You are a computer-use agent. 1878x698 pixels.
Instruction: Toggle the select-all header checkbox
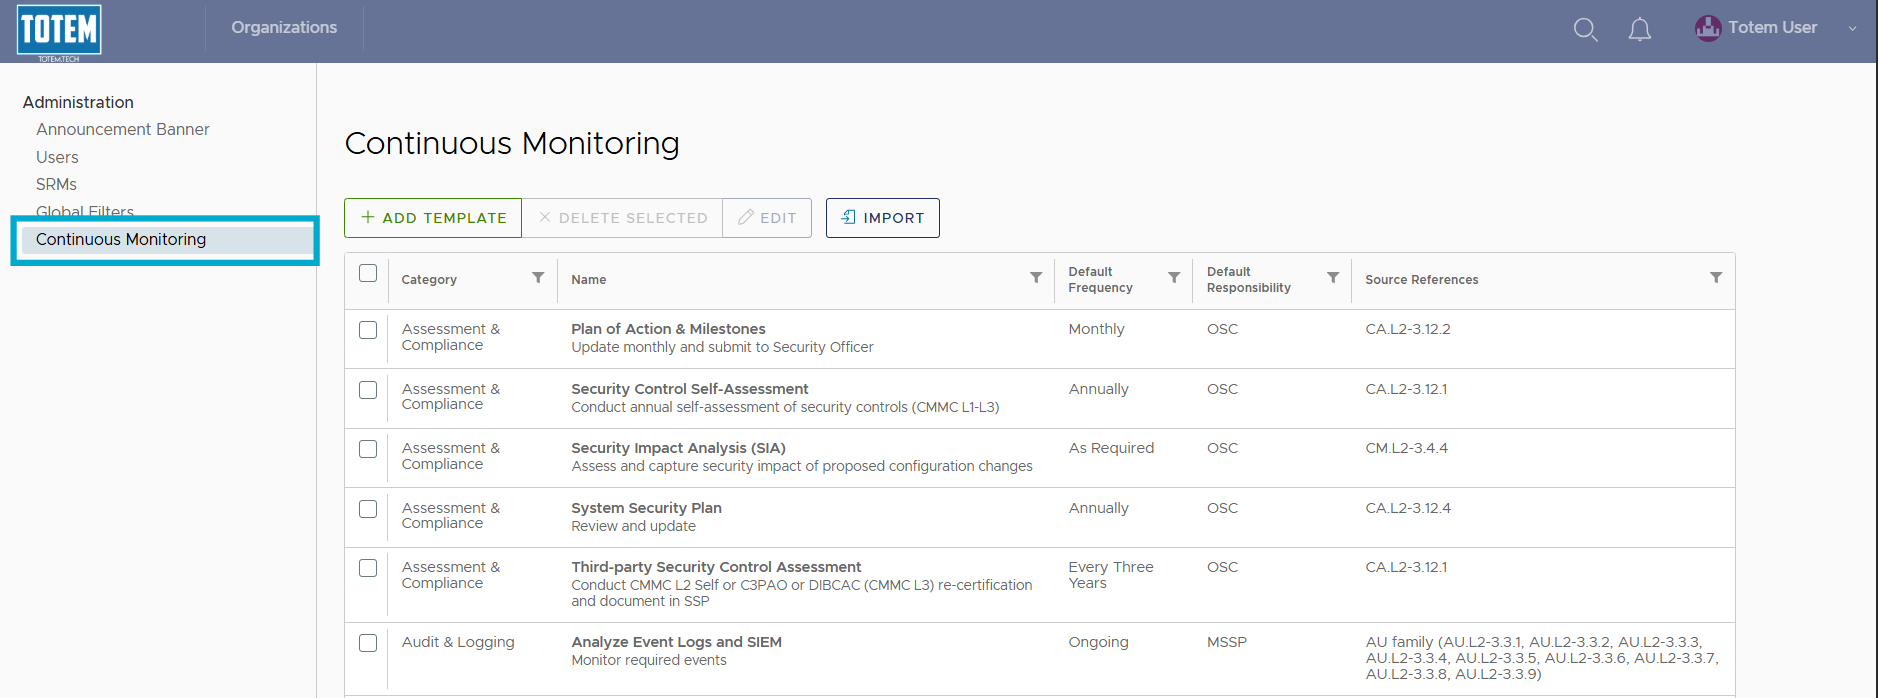pos(368,273)
